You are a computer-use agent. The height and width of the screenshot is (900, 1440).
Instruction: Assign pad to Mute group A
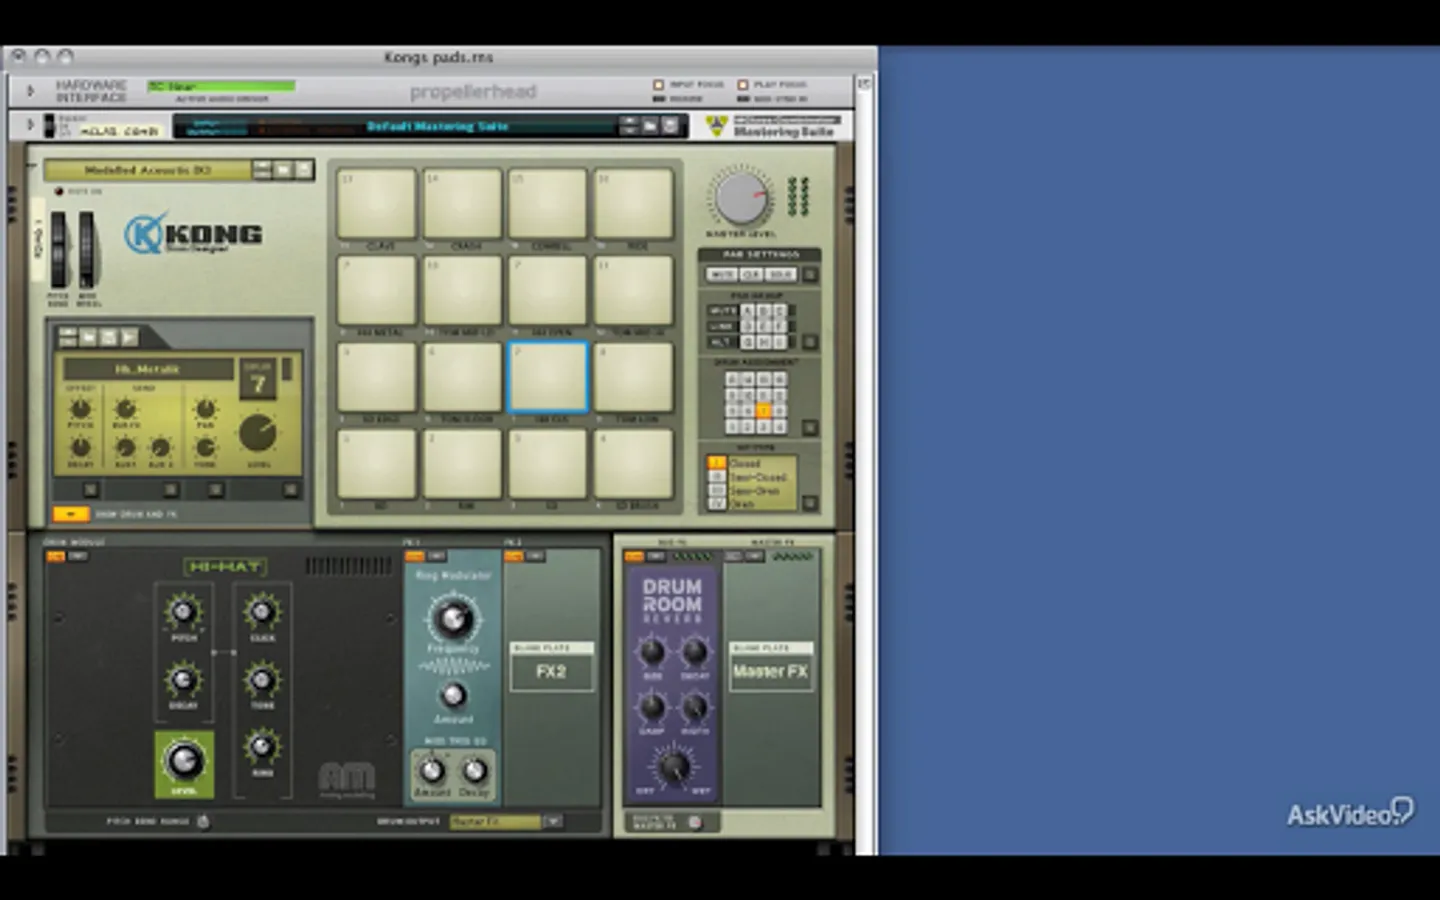[747, 311]
